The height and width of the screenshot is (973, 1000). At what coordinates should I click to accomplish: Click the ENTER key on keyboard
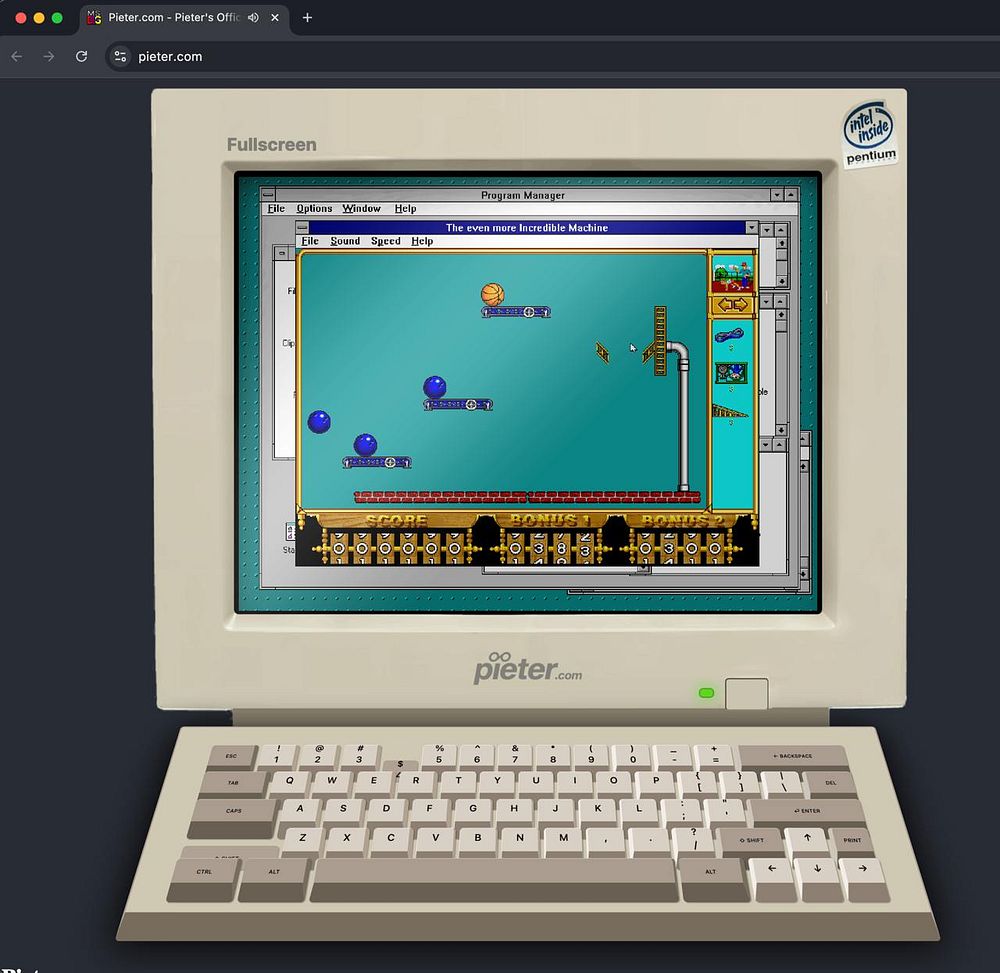tap(806, 811)
